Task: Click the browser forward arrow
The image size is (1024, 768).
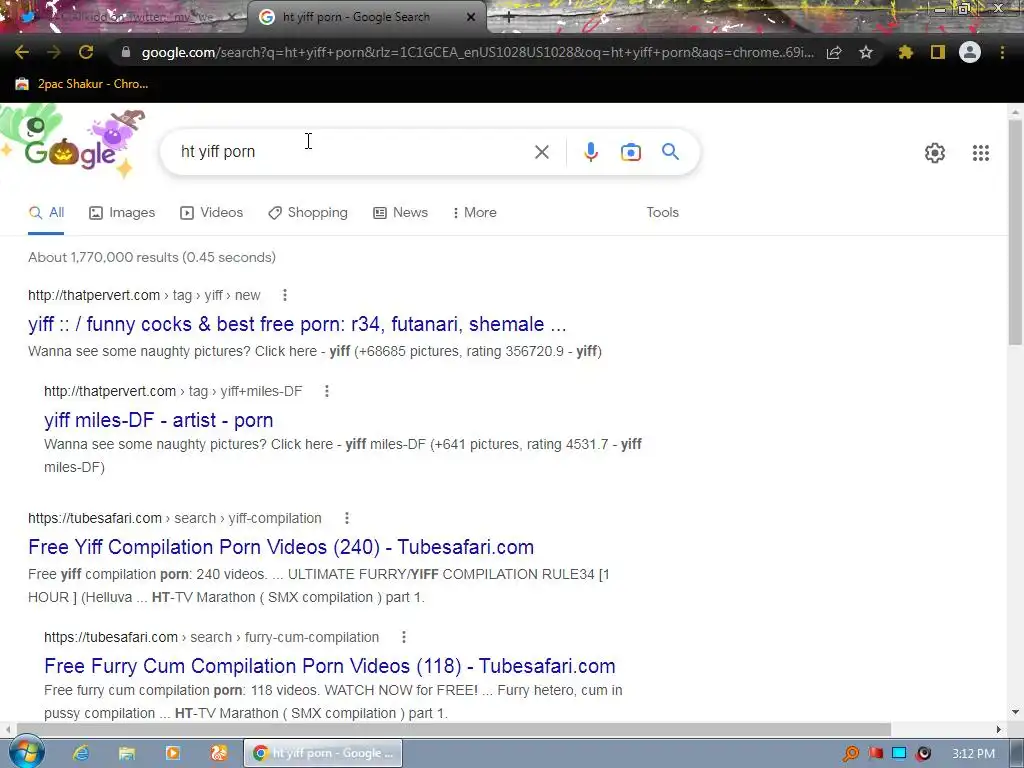Action: click(x=54, y=52)
